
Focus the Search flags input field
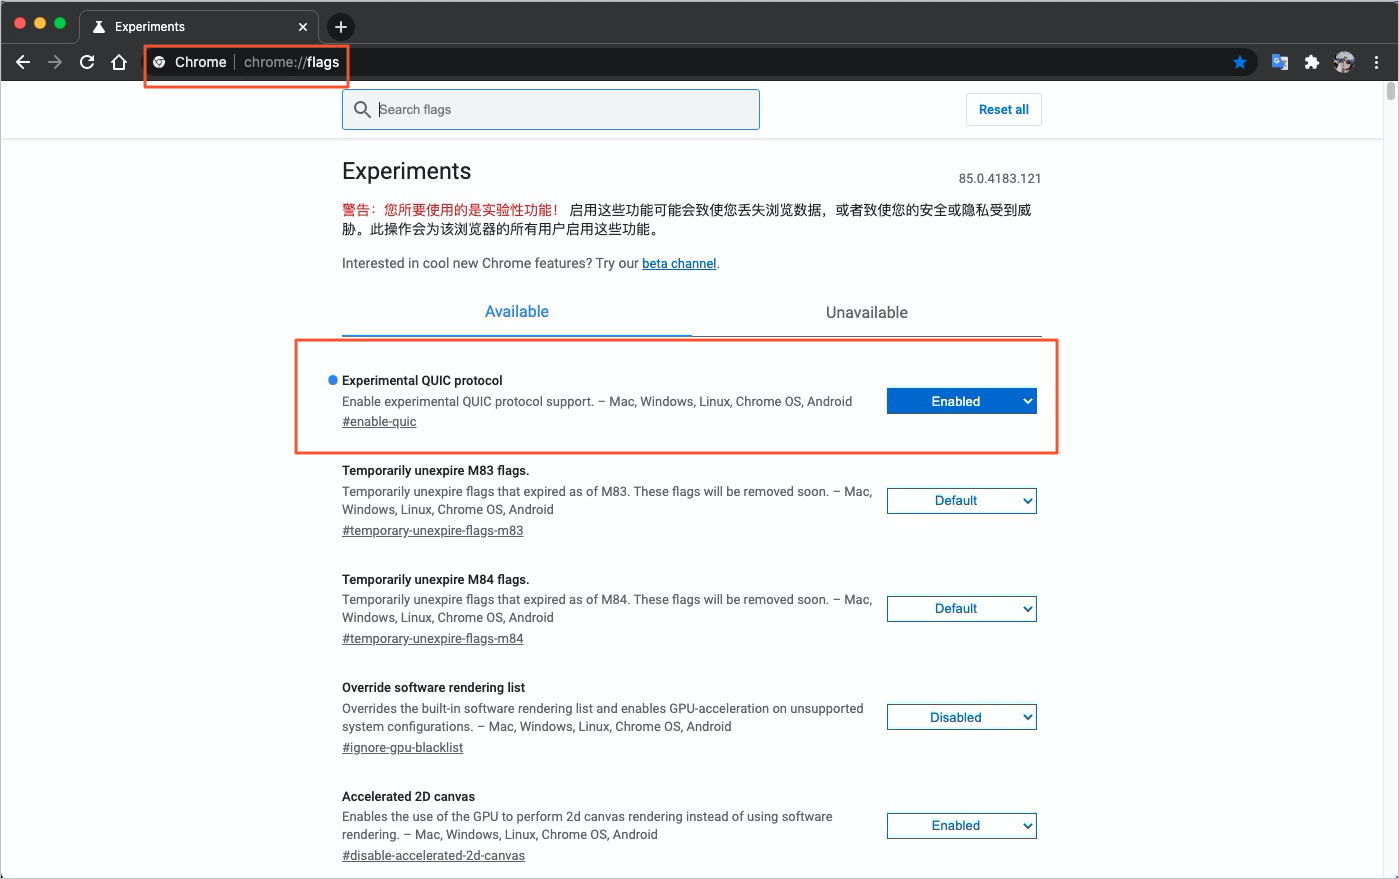(551, 110)
